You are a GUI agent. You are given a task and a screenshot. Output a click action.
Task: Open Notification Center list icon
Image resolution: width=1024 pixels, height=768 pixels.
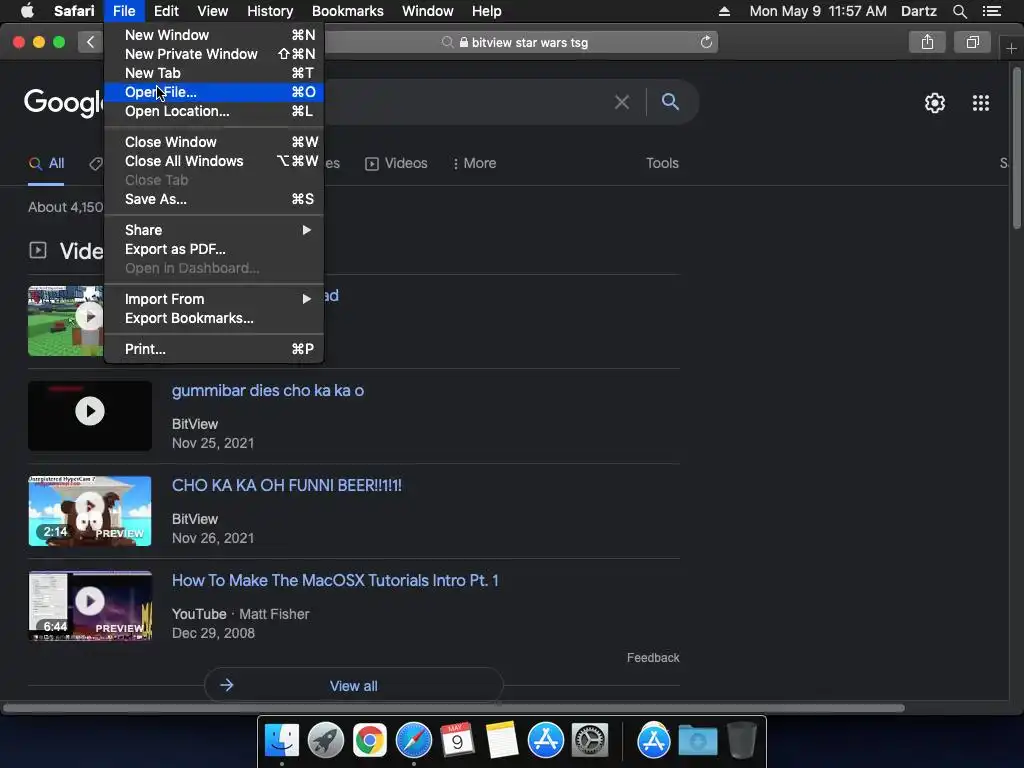point(991,11)
